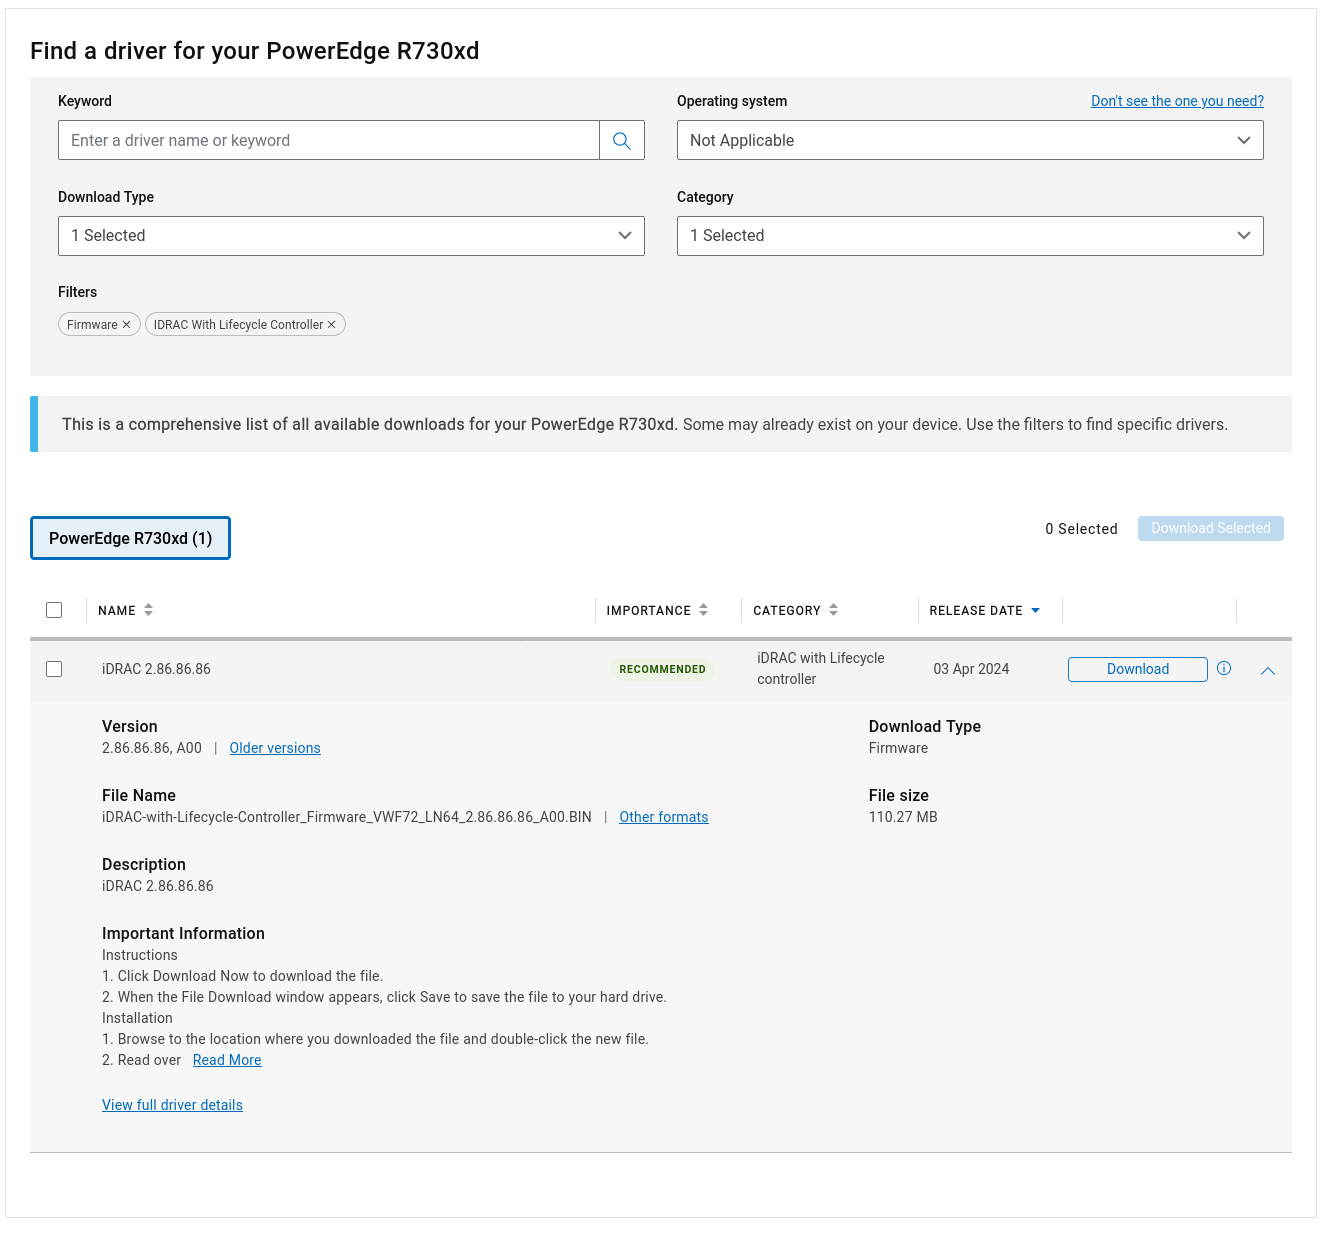Open View full driver details link
Image resolution: width=1344 pixels, height=1249 pixels.
tap(172, 1105)
